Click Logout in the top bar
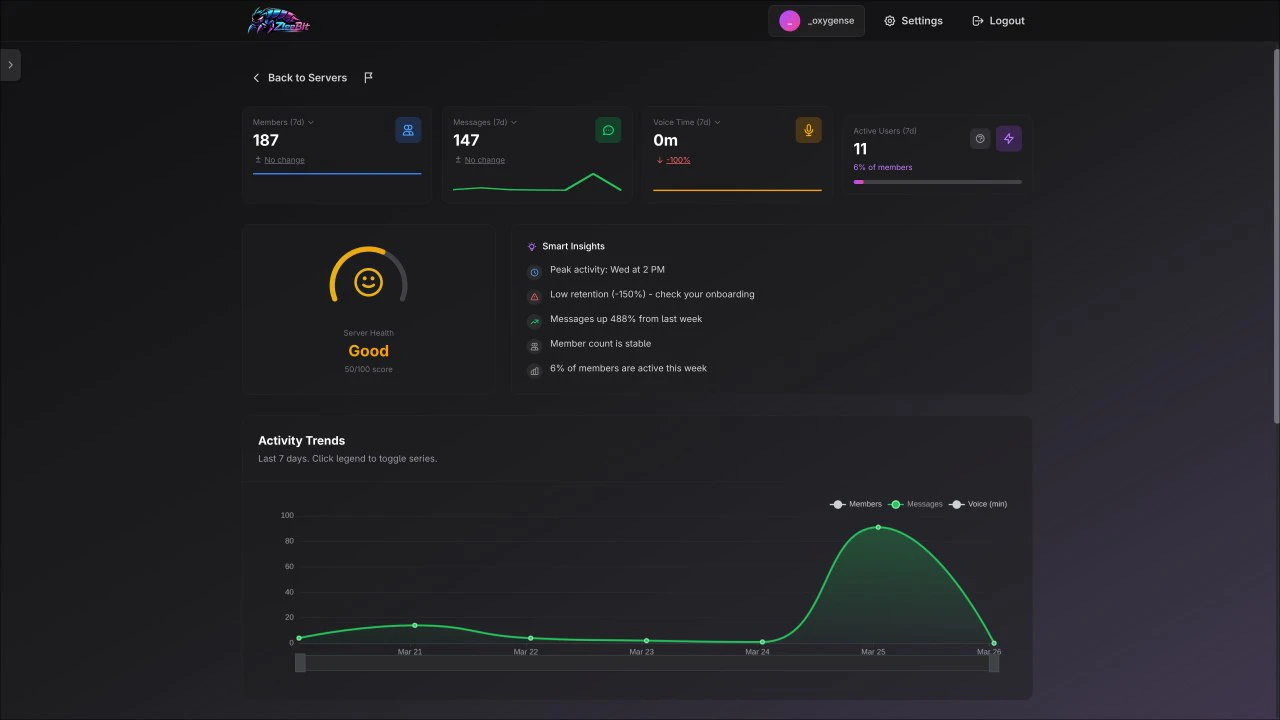 [997, 20]
